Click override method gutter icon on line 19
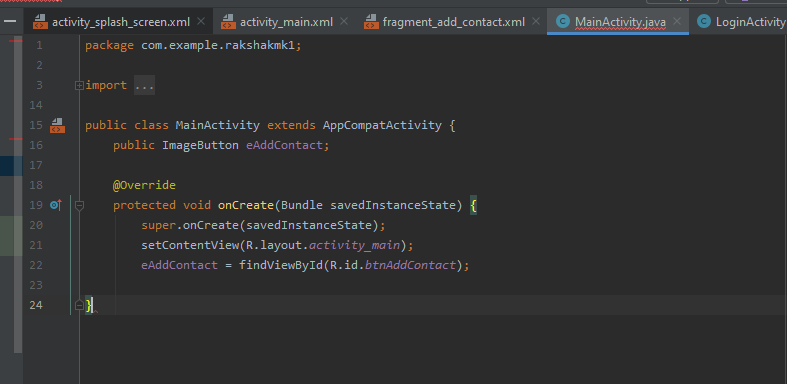The height and width of the screenshot is (384, 787). coord(56,205)
